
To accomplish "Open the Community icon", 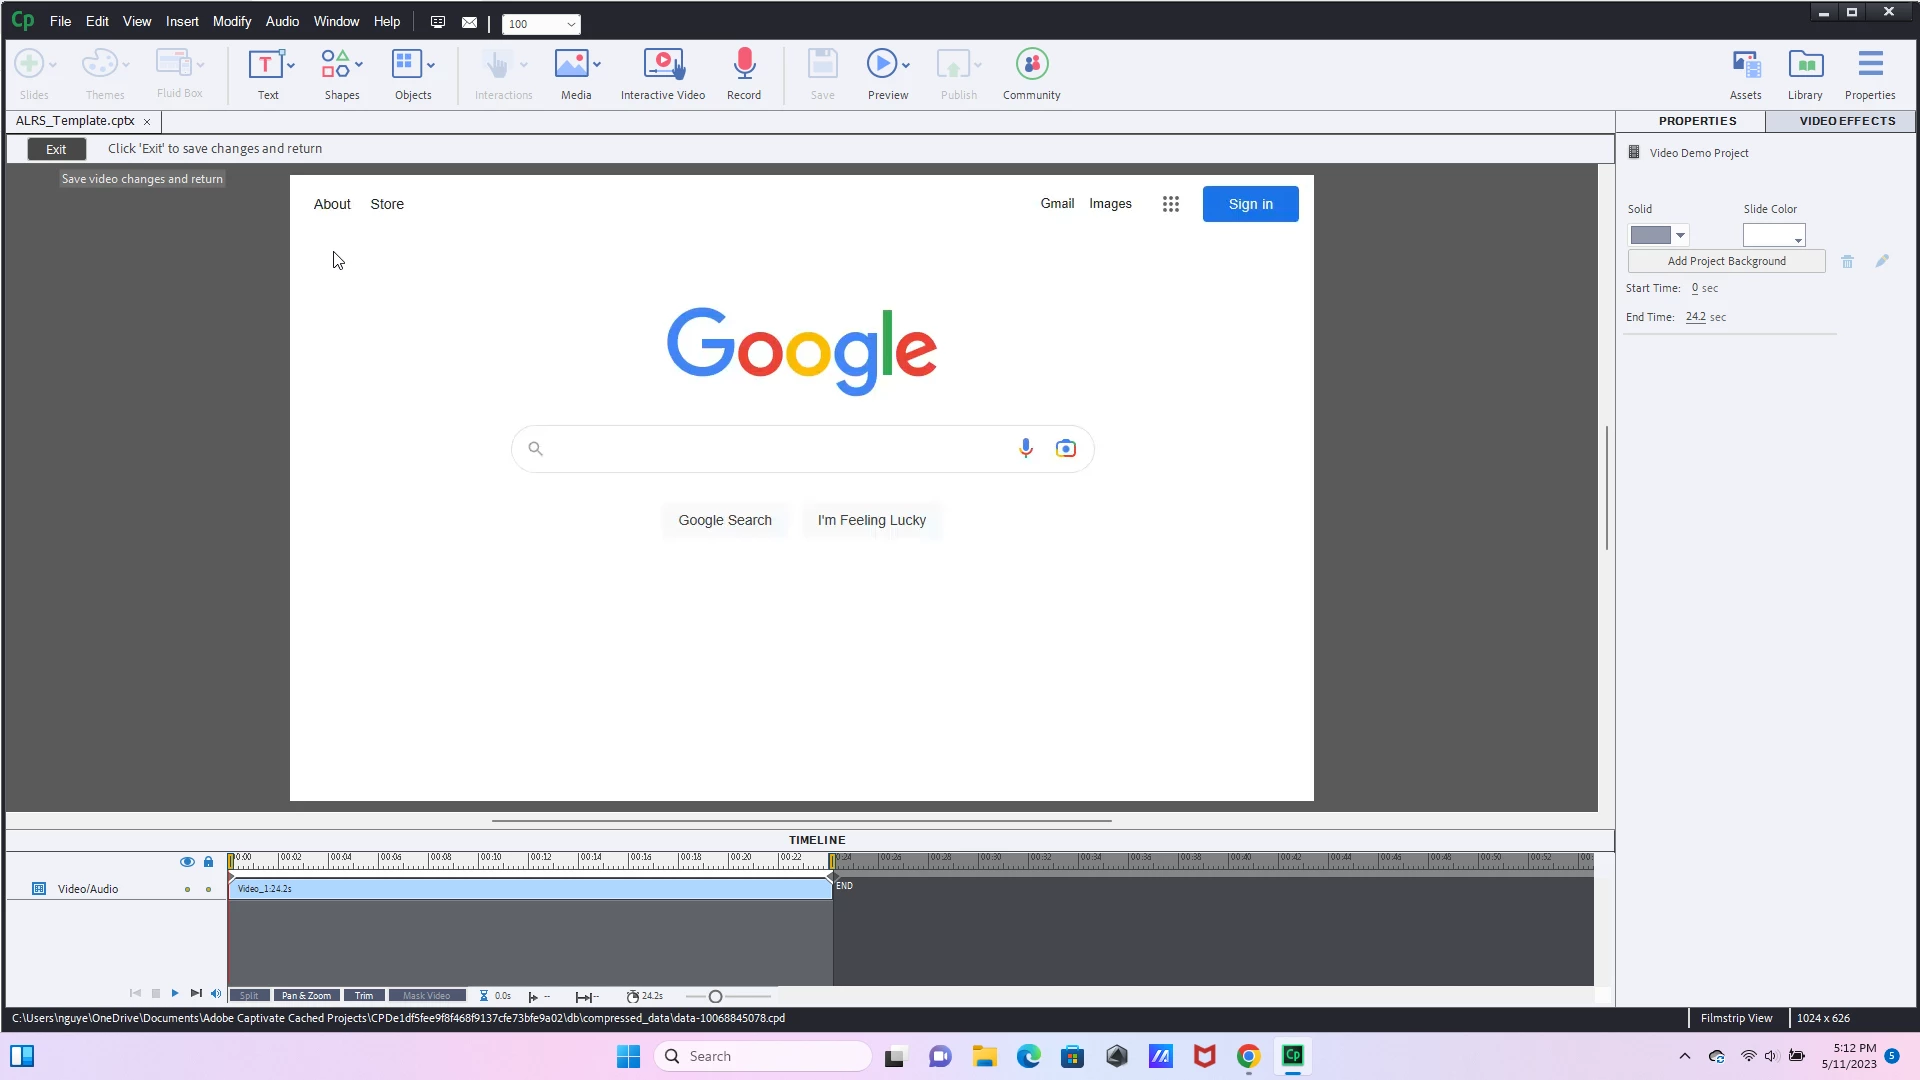I will click(x=1031, y=66).
